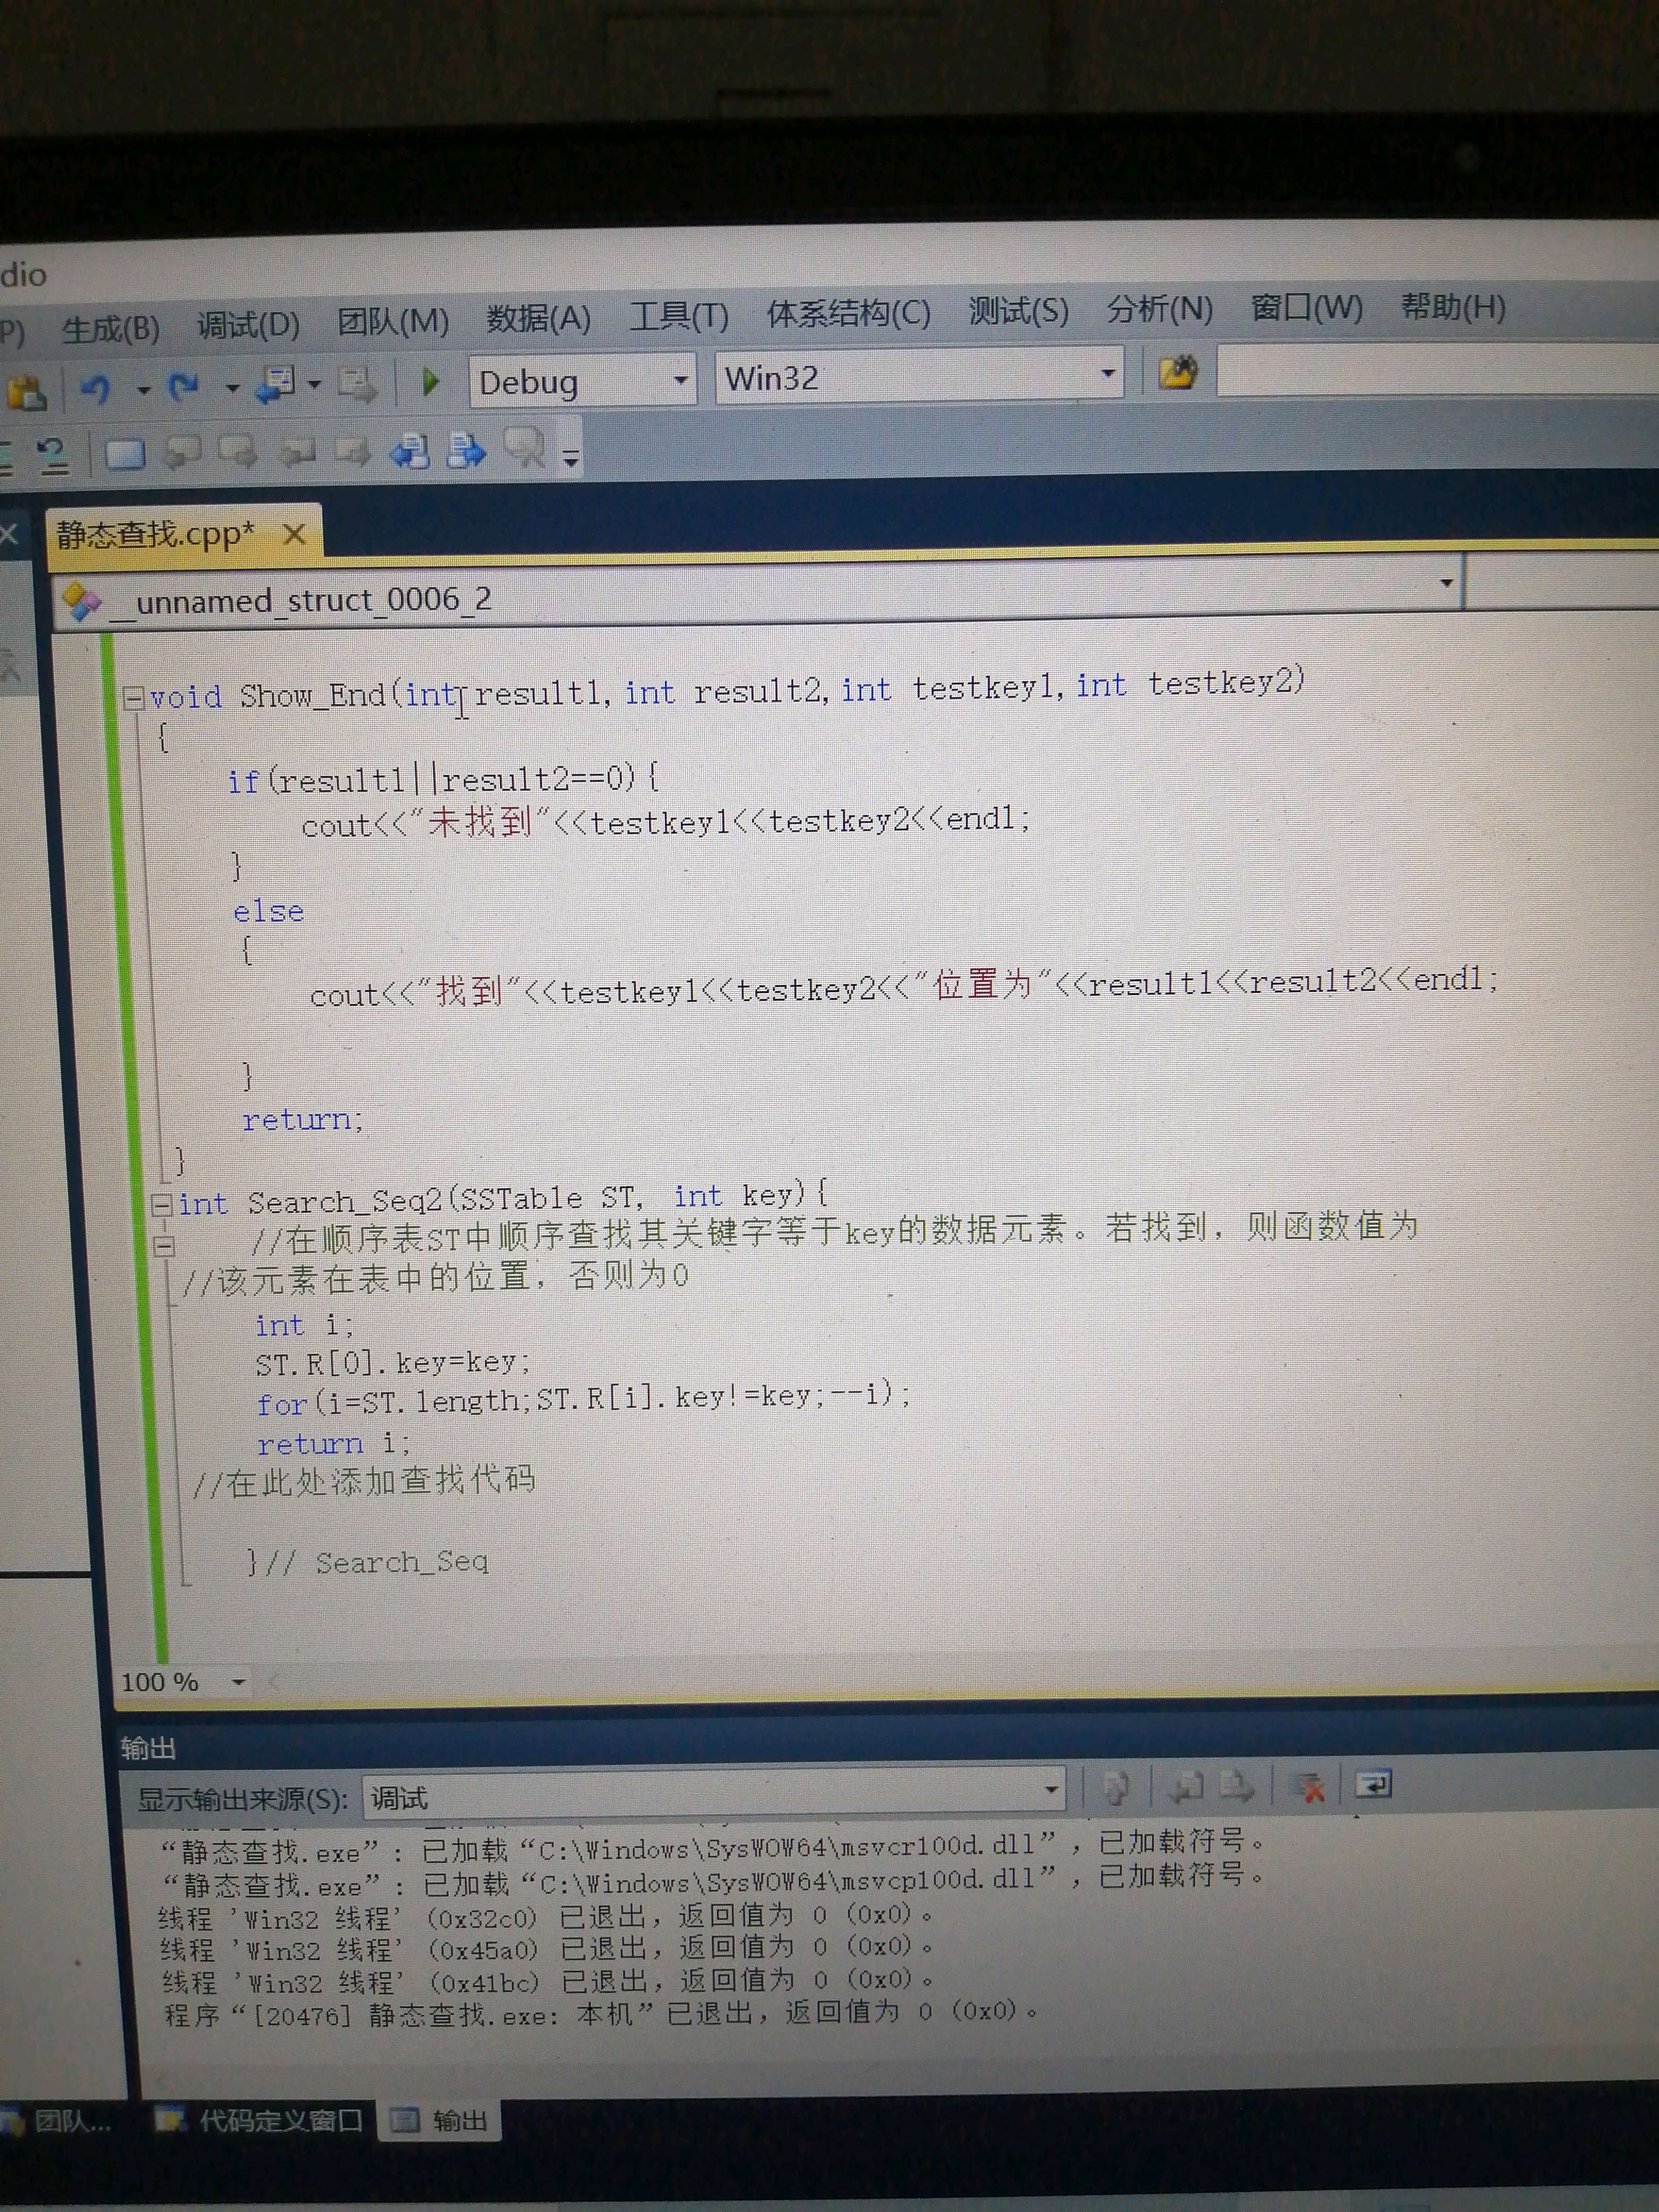Open the Navigate Backward dropdown arrow
The height and width of the screenshot is (2212, 1659).
point(314,384)
